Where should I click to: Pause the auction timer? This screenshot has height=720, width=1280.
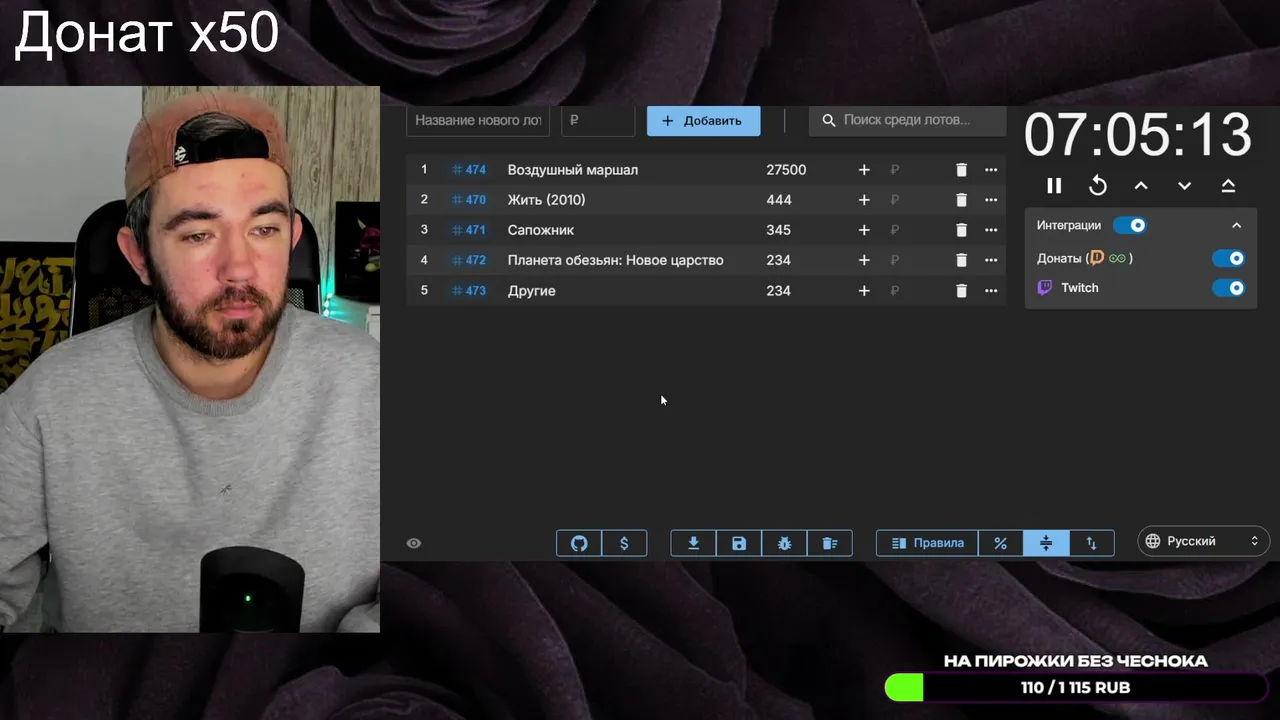pos(1054,186)
